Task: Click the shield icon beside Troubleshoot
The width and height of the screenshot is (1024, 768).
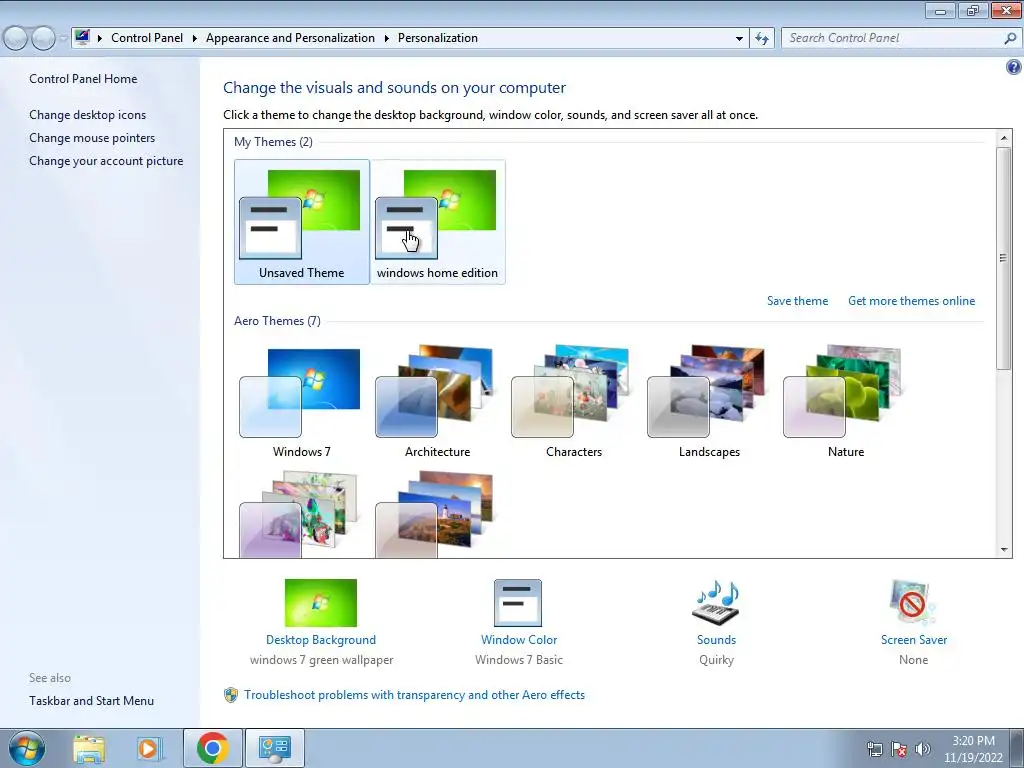Action: [x=231, y=695]
